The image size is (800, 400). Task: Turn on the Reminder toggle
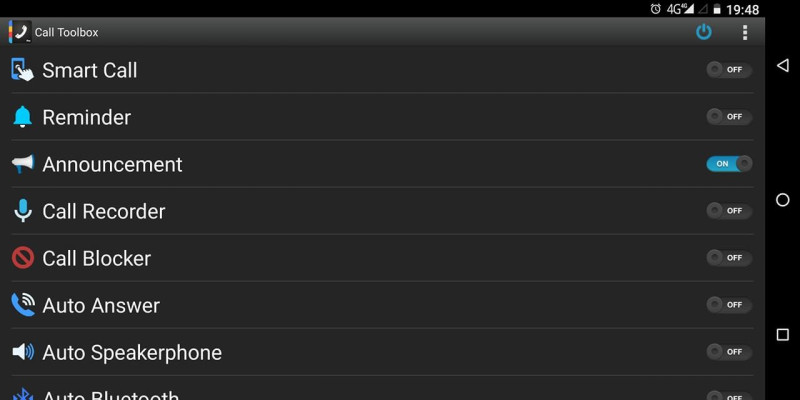coord(729,117)
